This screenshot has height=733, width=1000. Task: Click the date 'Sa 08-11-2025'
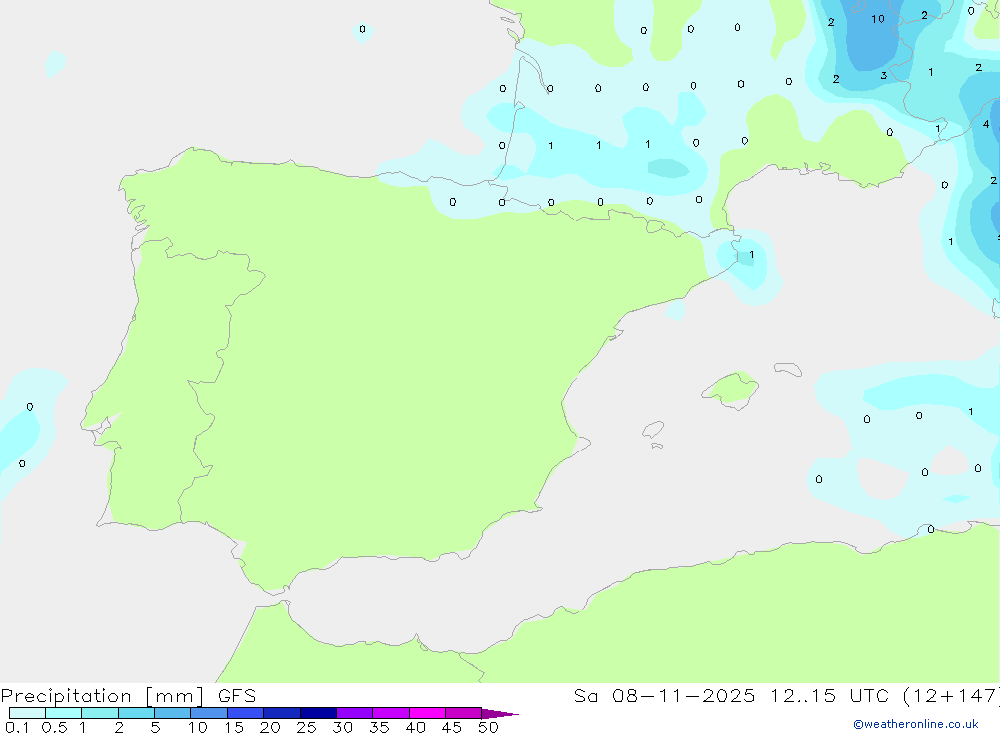click(664, 696)
